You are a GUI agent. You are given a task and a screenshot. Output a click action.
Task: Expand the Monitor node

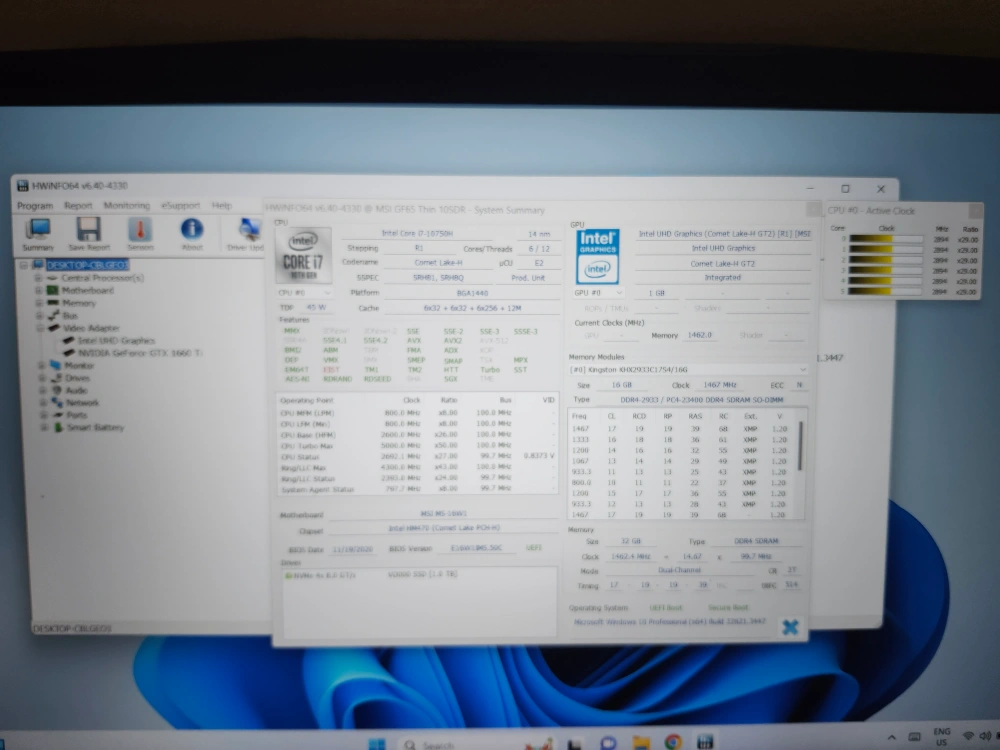41,365
